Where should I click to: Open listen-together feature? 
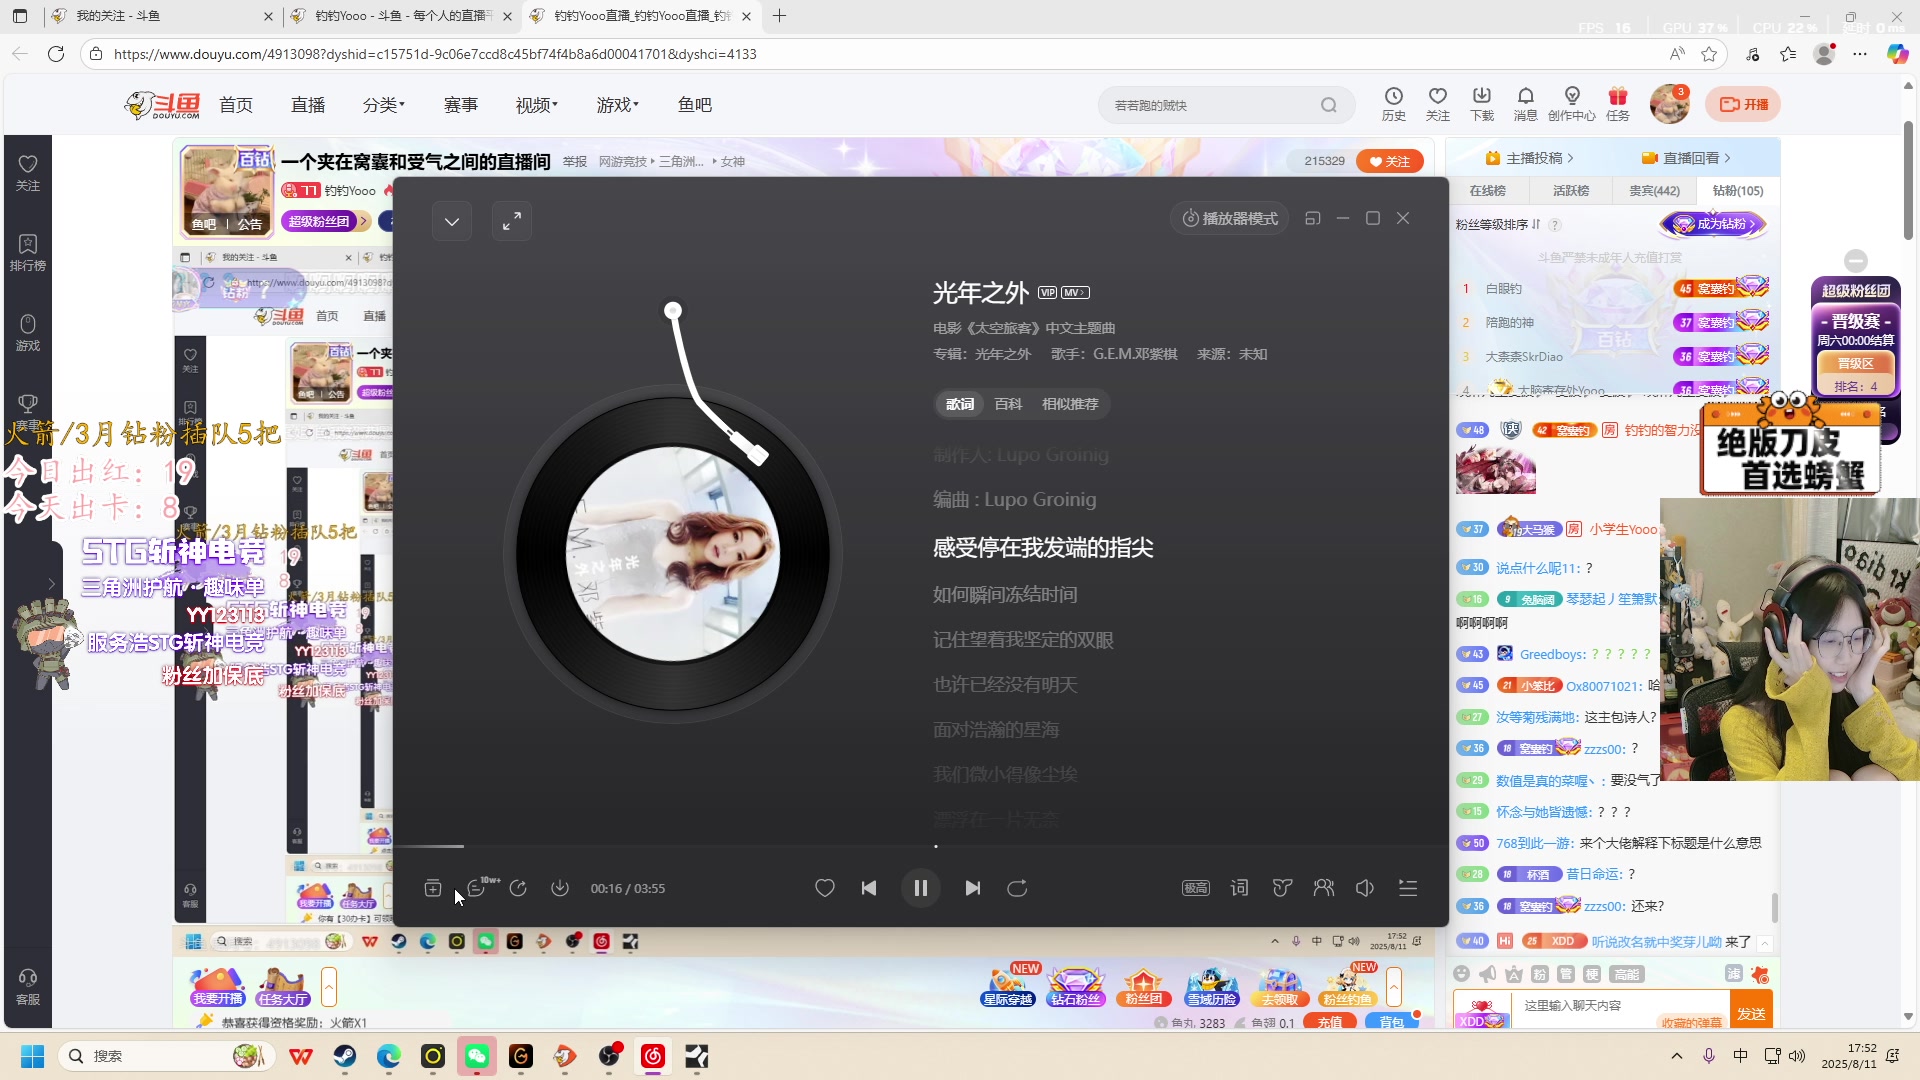click(x=1324, y=888)
